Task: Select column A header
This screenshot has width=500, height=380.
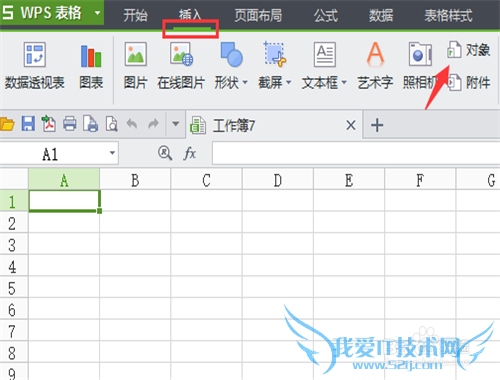Action: point(64,180)
